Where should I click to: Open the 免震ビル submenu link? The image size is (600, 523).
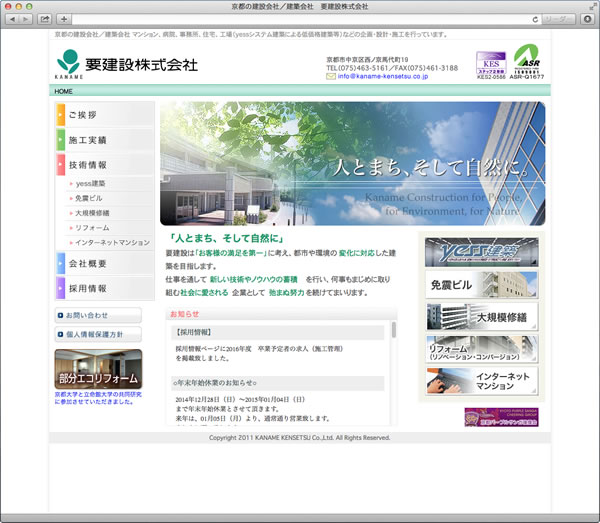pyautogui.click(x=88, y=198)
